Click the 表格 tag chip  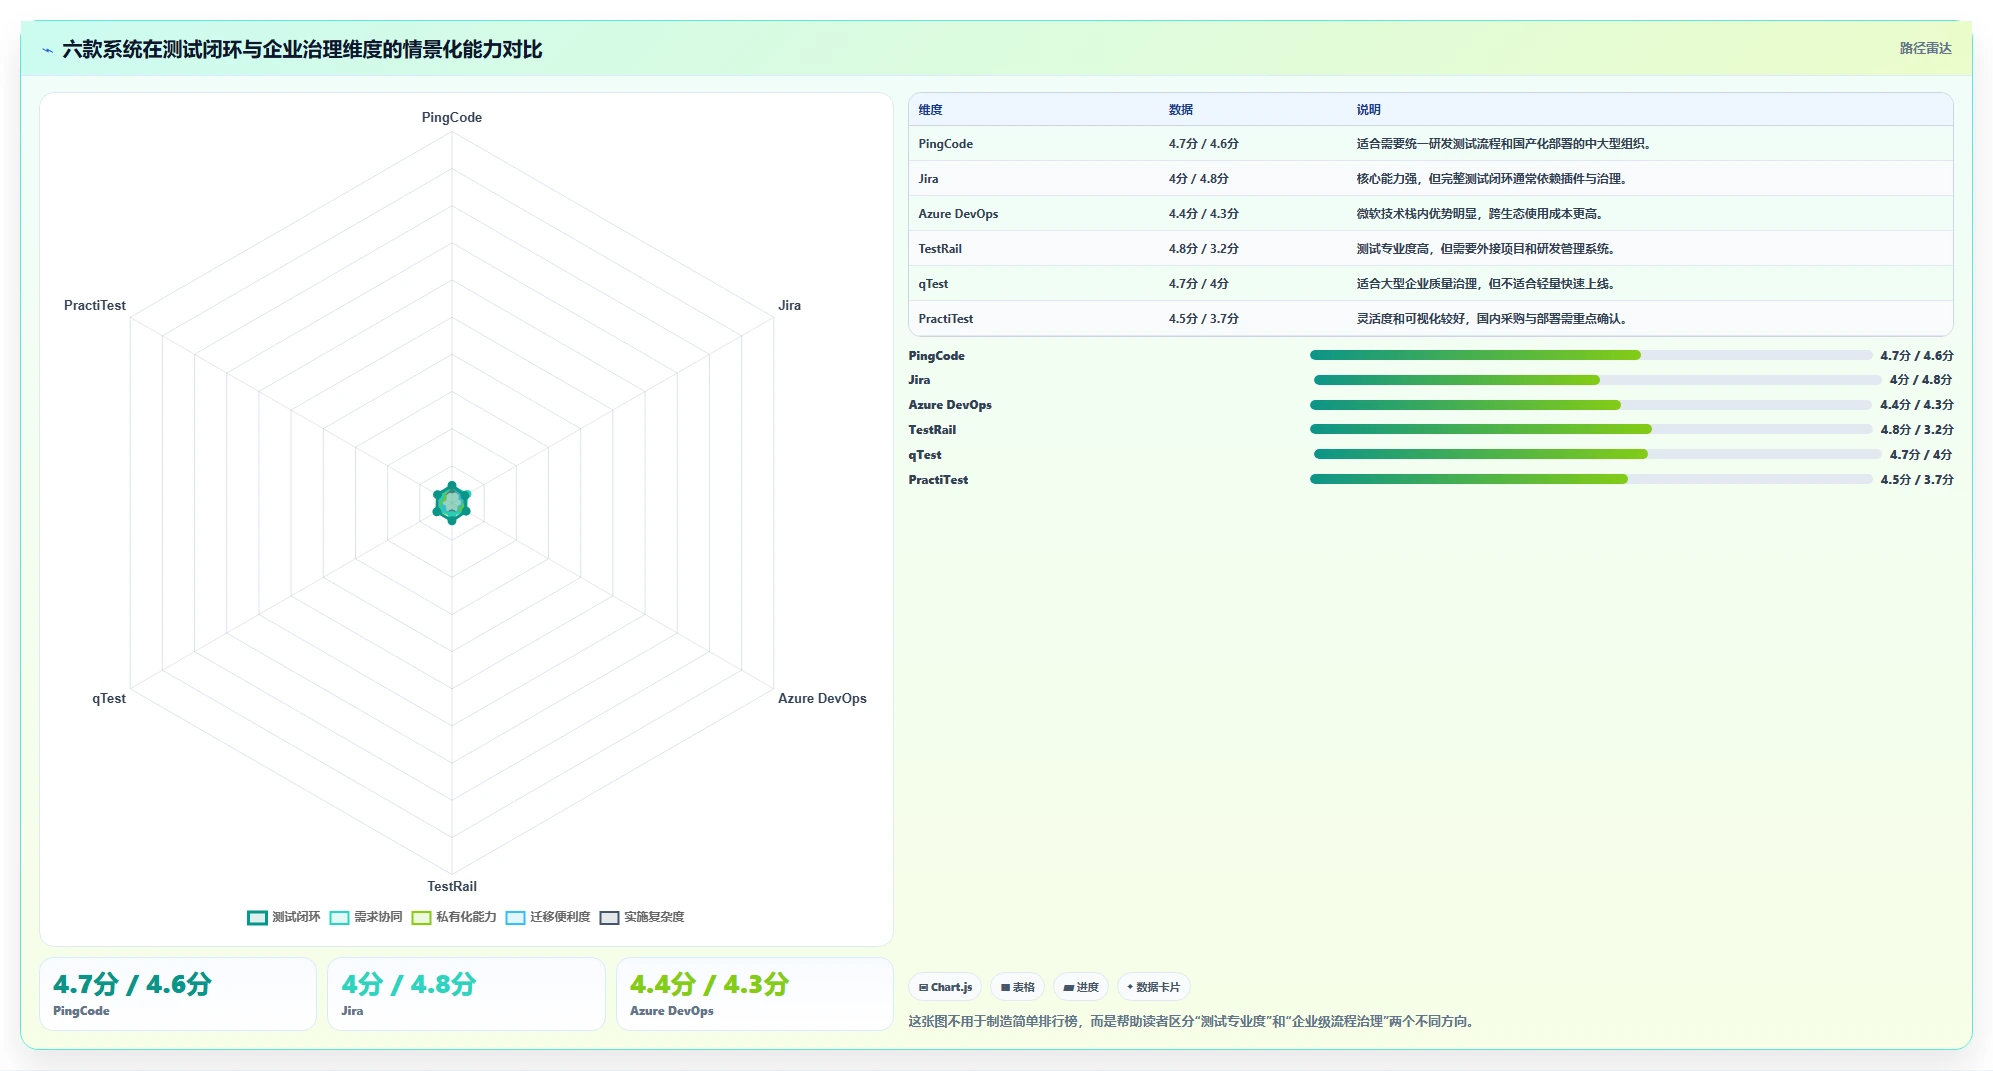tap(1018, 987)
